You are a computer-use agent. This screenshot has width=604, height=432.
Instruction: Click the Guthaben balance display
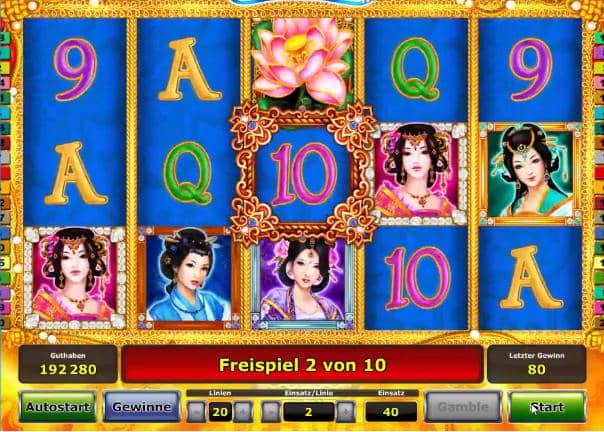(68, 364)
